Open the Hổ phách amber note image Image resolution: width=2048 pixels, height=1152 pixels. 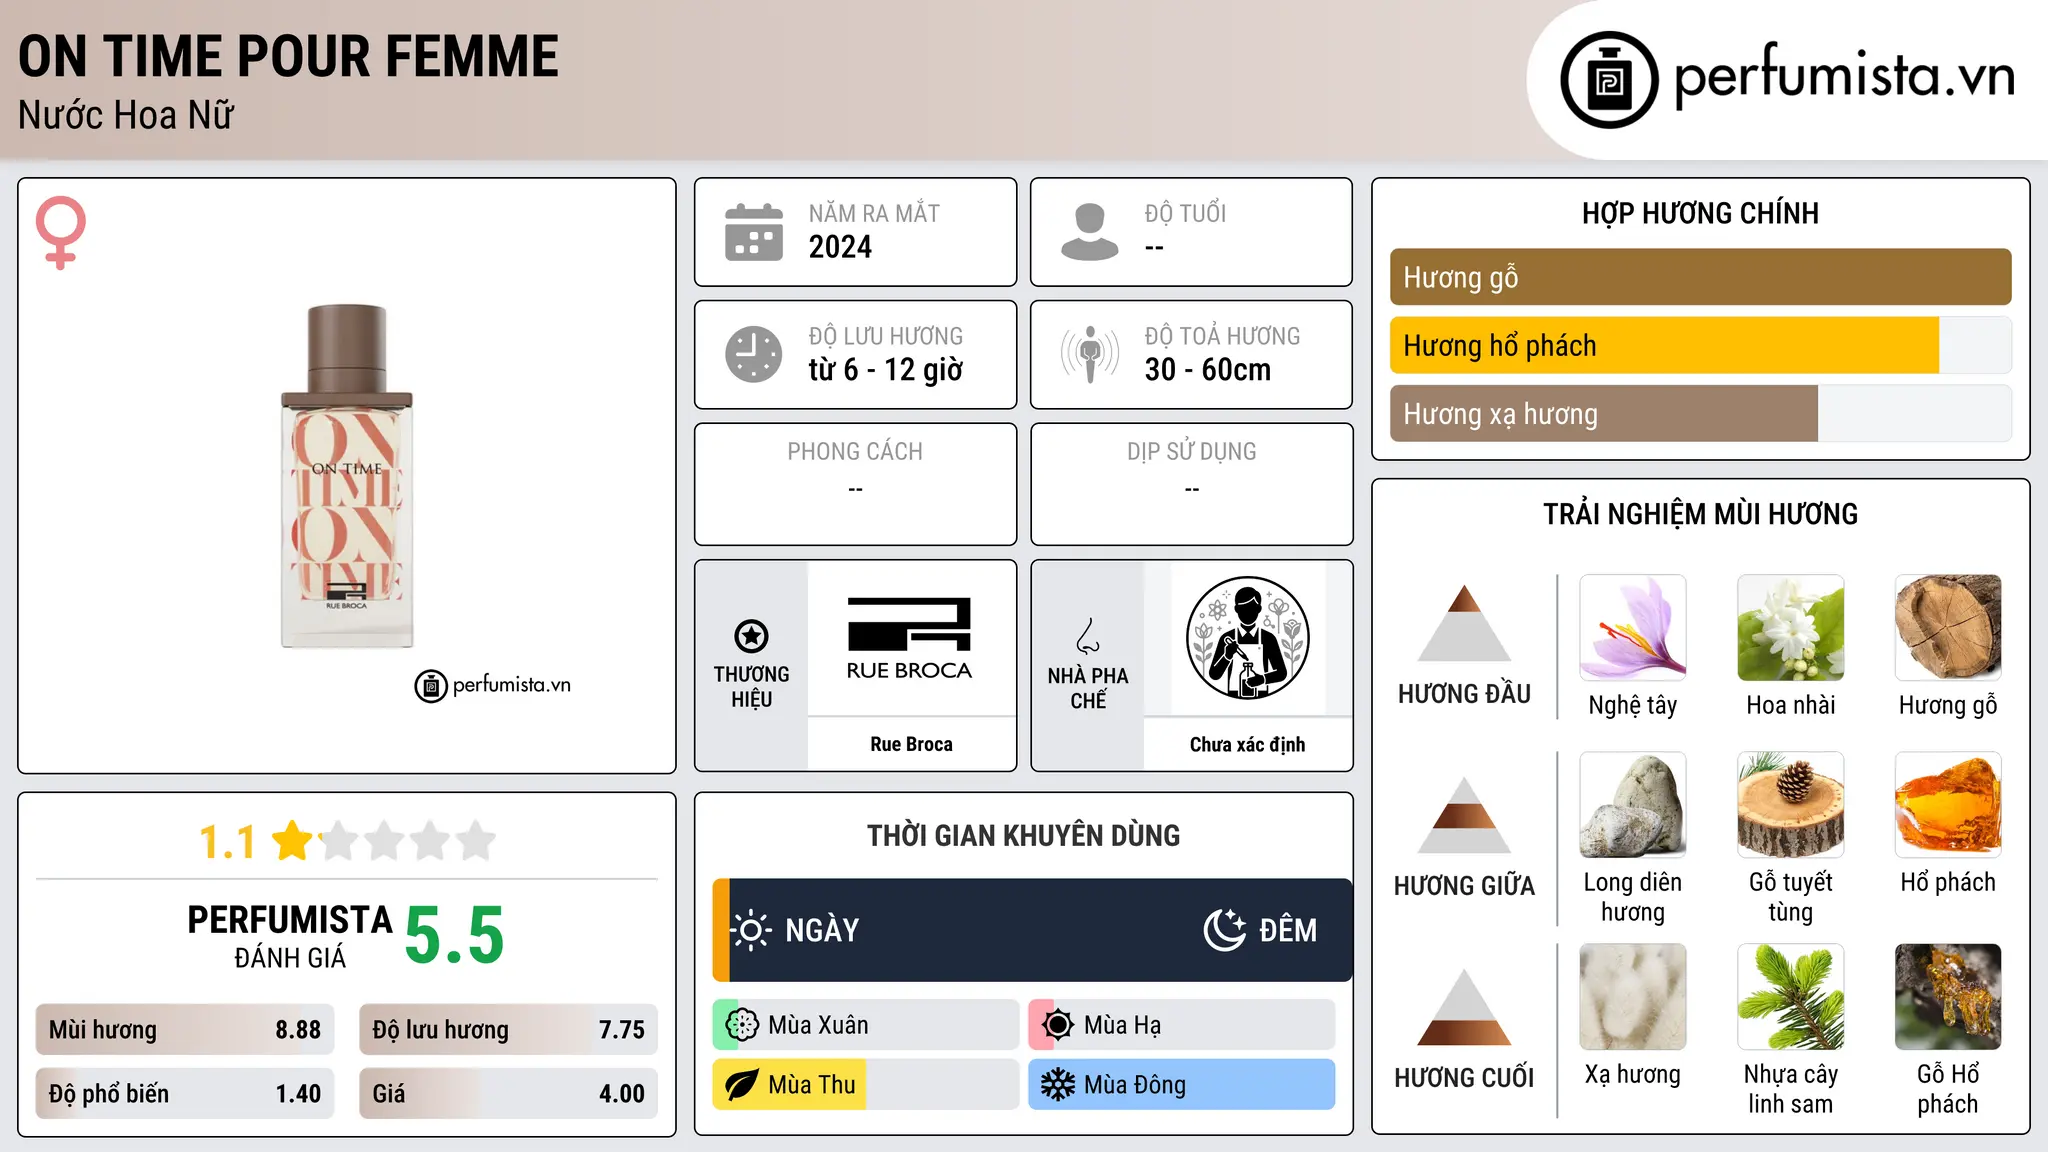pos(1948,805)
